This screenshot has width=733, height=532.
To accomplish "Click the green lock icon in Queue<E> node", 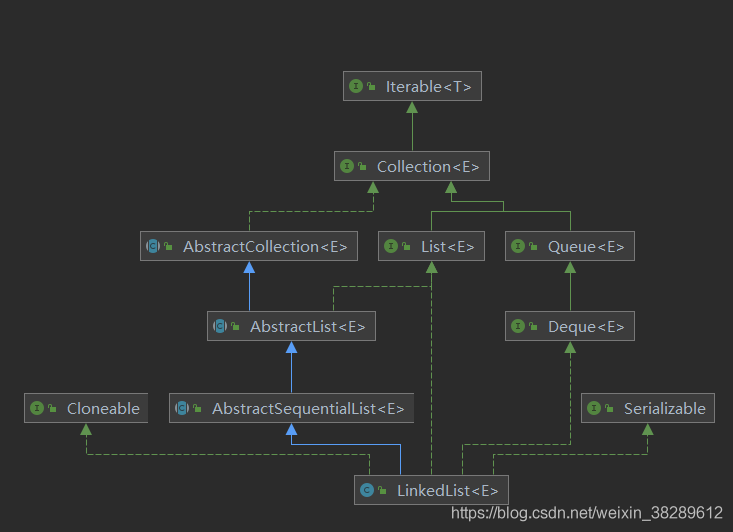I will (x=533, y=246).
